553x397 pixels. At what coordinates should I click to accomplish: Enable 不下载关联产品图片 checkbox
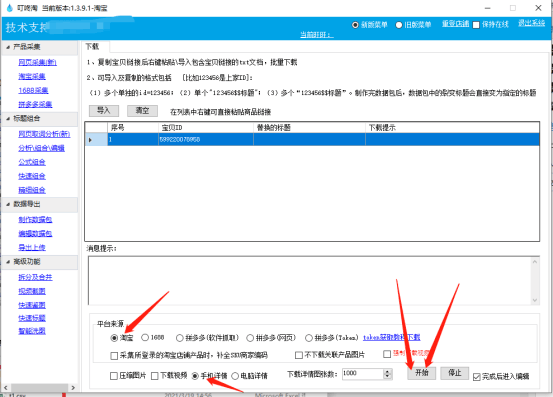[299, 355]
